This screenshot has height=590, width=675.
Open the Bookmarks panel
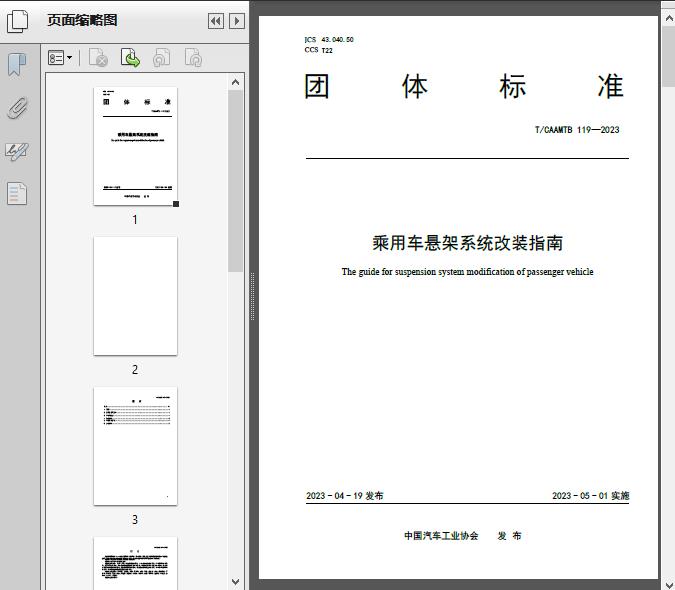click(17, 65)
